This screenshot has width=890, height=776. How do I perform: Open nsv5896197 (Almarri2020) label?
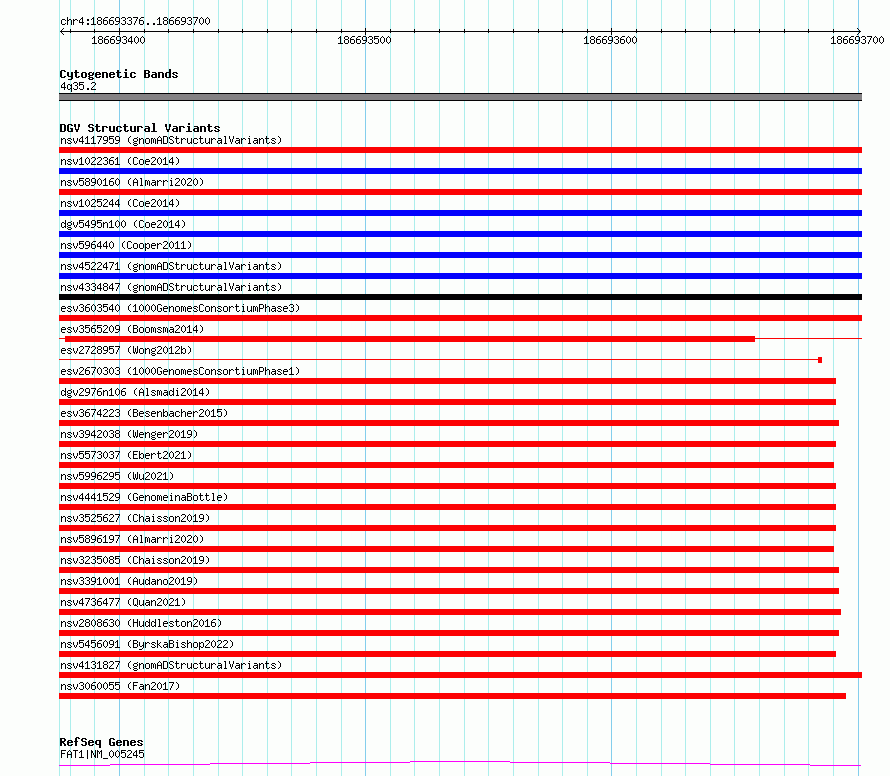pyautogui.click(x=132, y=539)
